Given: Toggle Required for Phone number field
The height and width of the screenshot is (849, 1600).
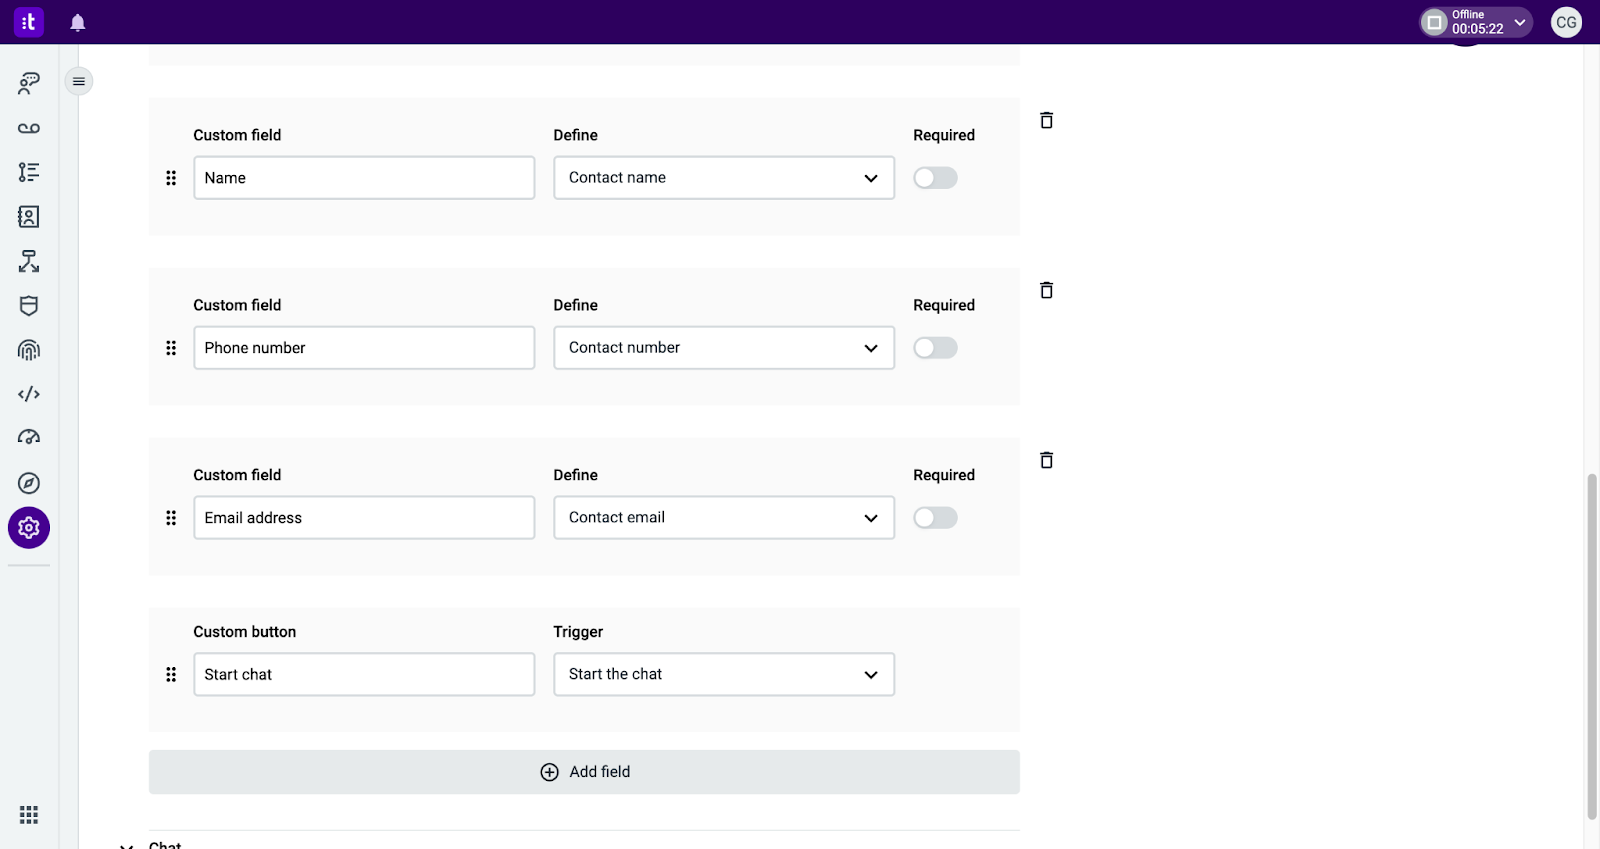Looking at the screenshot, I should [x=935, y=348].
